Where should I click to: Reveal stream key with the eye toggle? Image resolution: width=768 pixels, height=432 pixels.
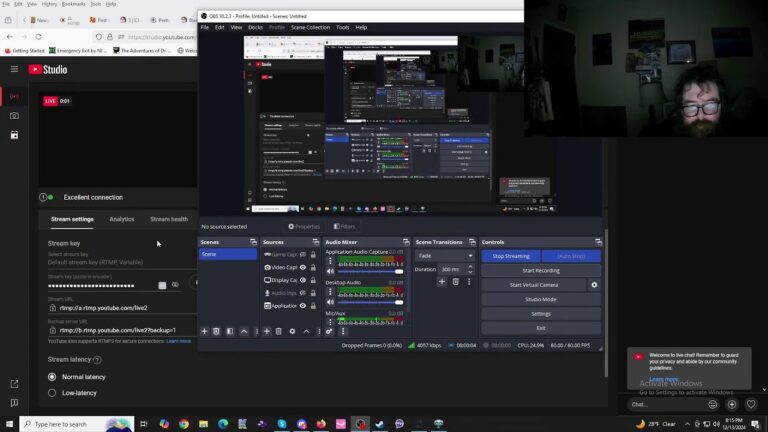pos(175,285)
